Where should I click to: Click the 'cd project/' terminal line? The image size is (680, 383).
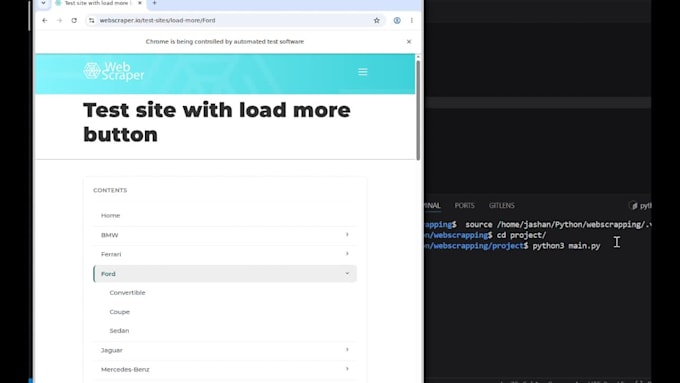coord(521,235)
